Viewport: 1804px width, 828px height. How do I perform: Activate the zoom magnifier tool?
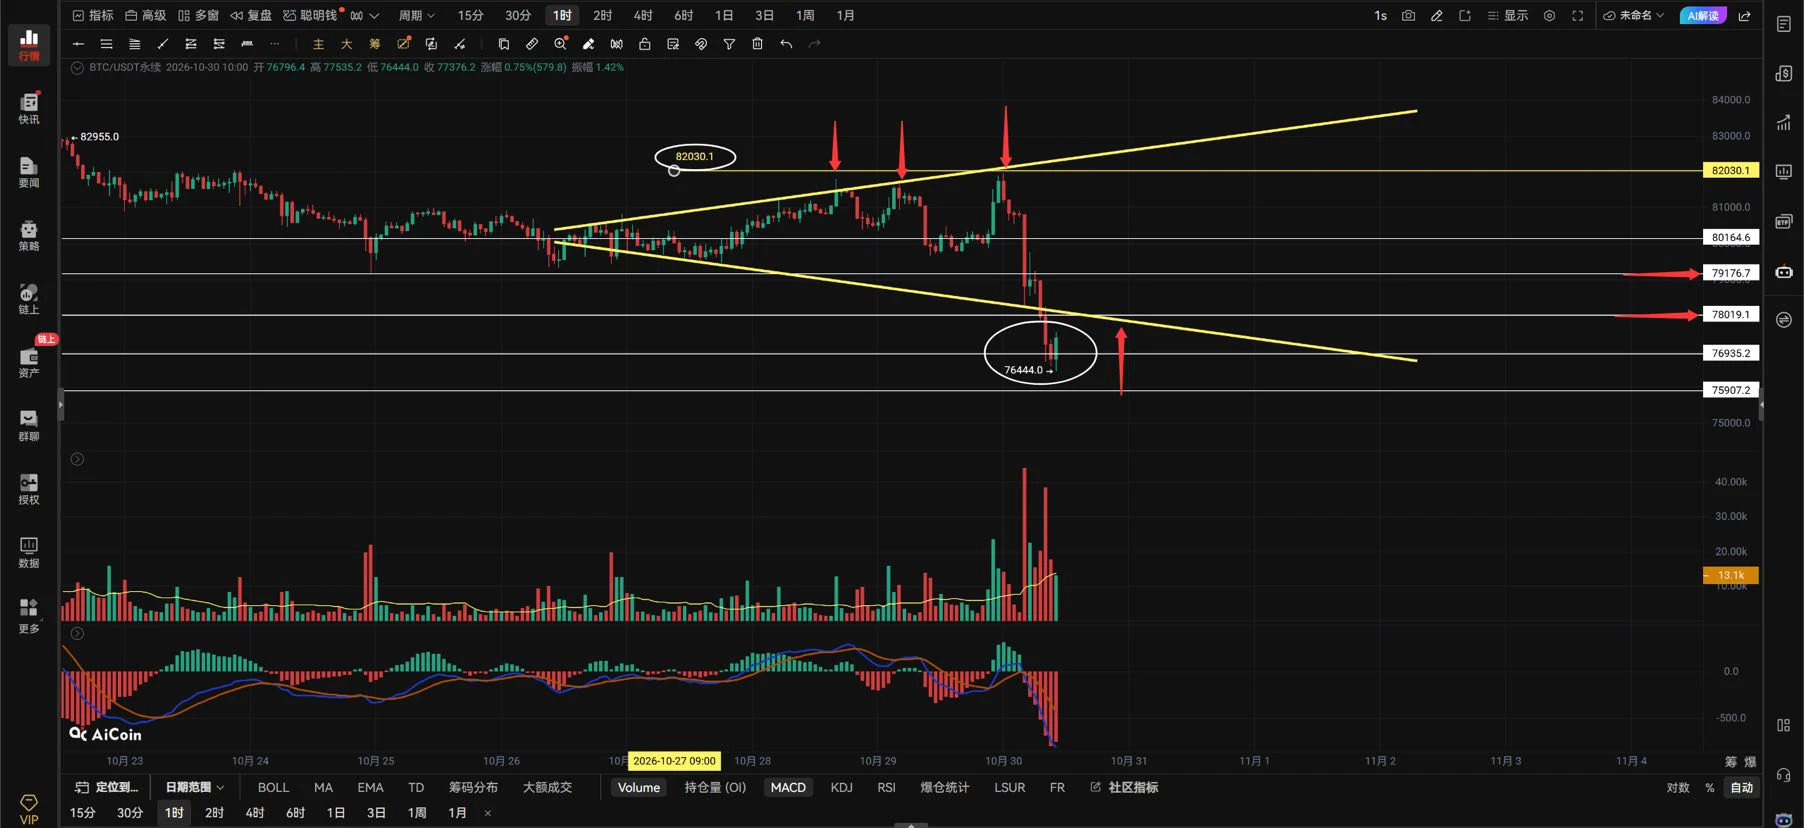pyautogui.click(x=560, y=44)
